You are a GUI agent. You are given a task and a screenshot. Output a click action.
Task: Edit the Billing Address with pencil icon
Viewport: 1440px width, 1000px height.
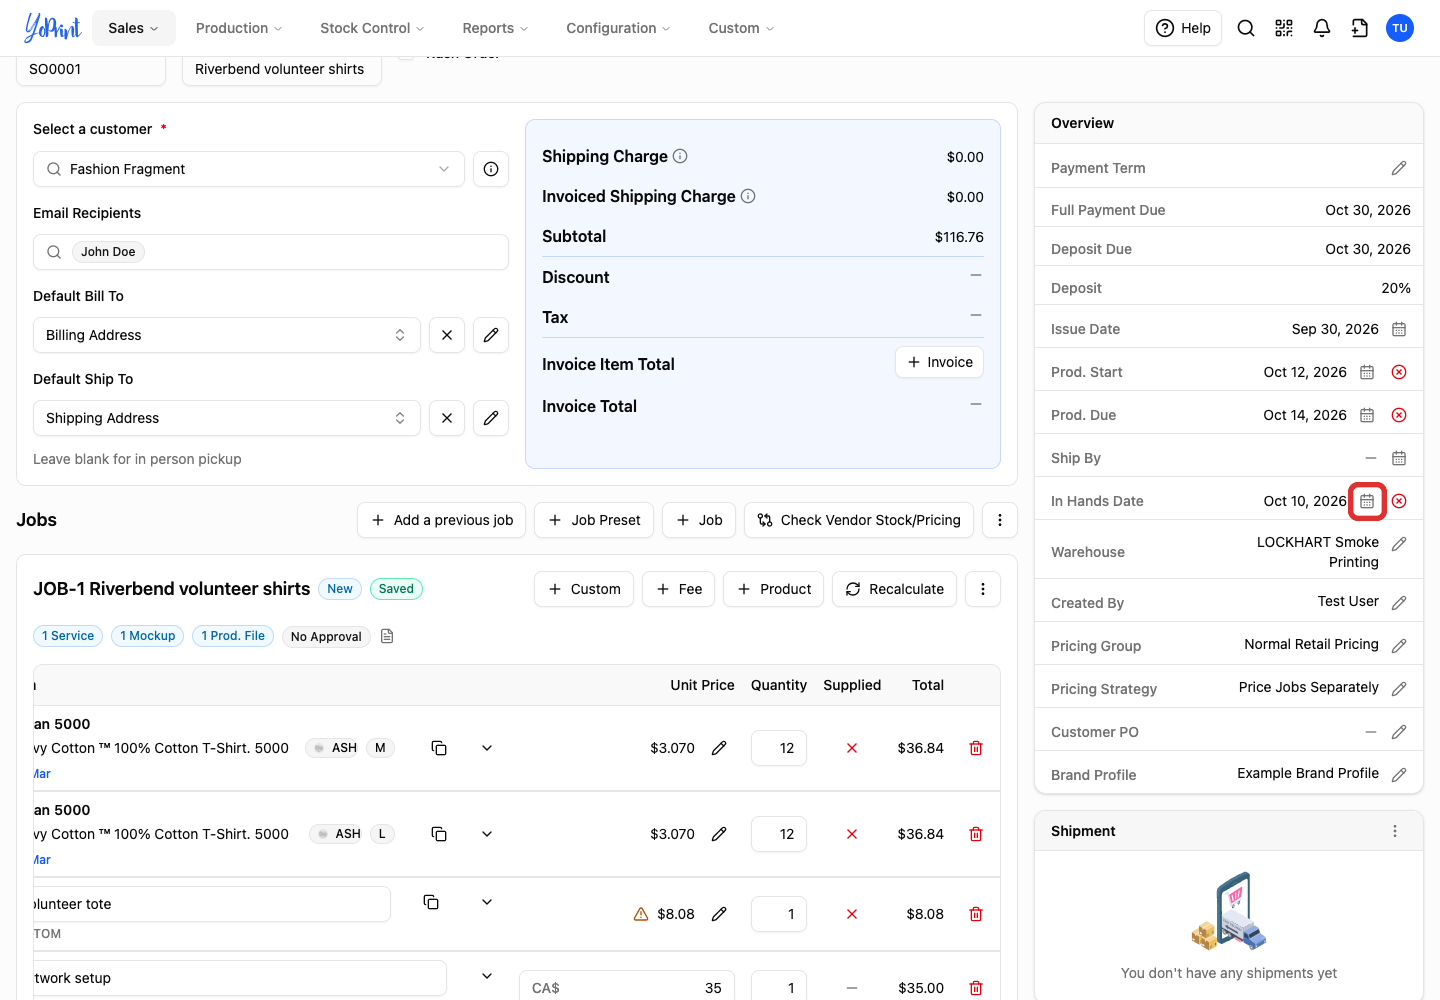[x=491, y=335]
